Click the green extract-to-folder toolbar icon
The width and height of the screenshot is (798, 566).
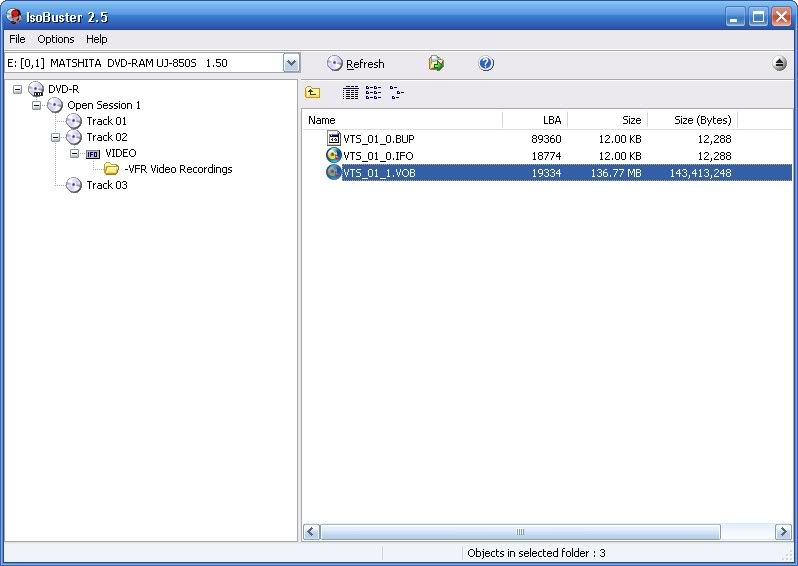436,63
